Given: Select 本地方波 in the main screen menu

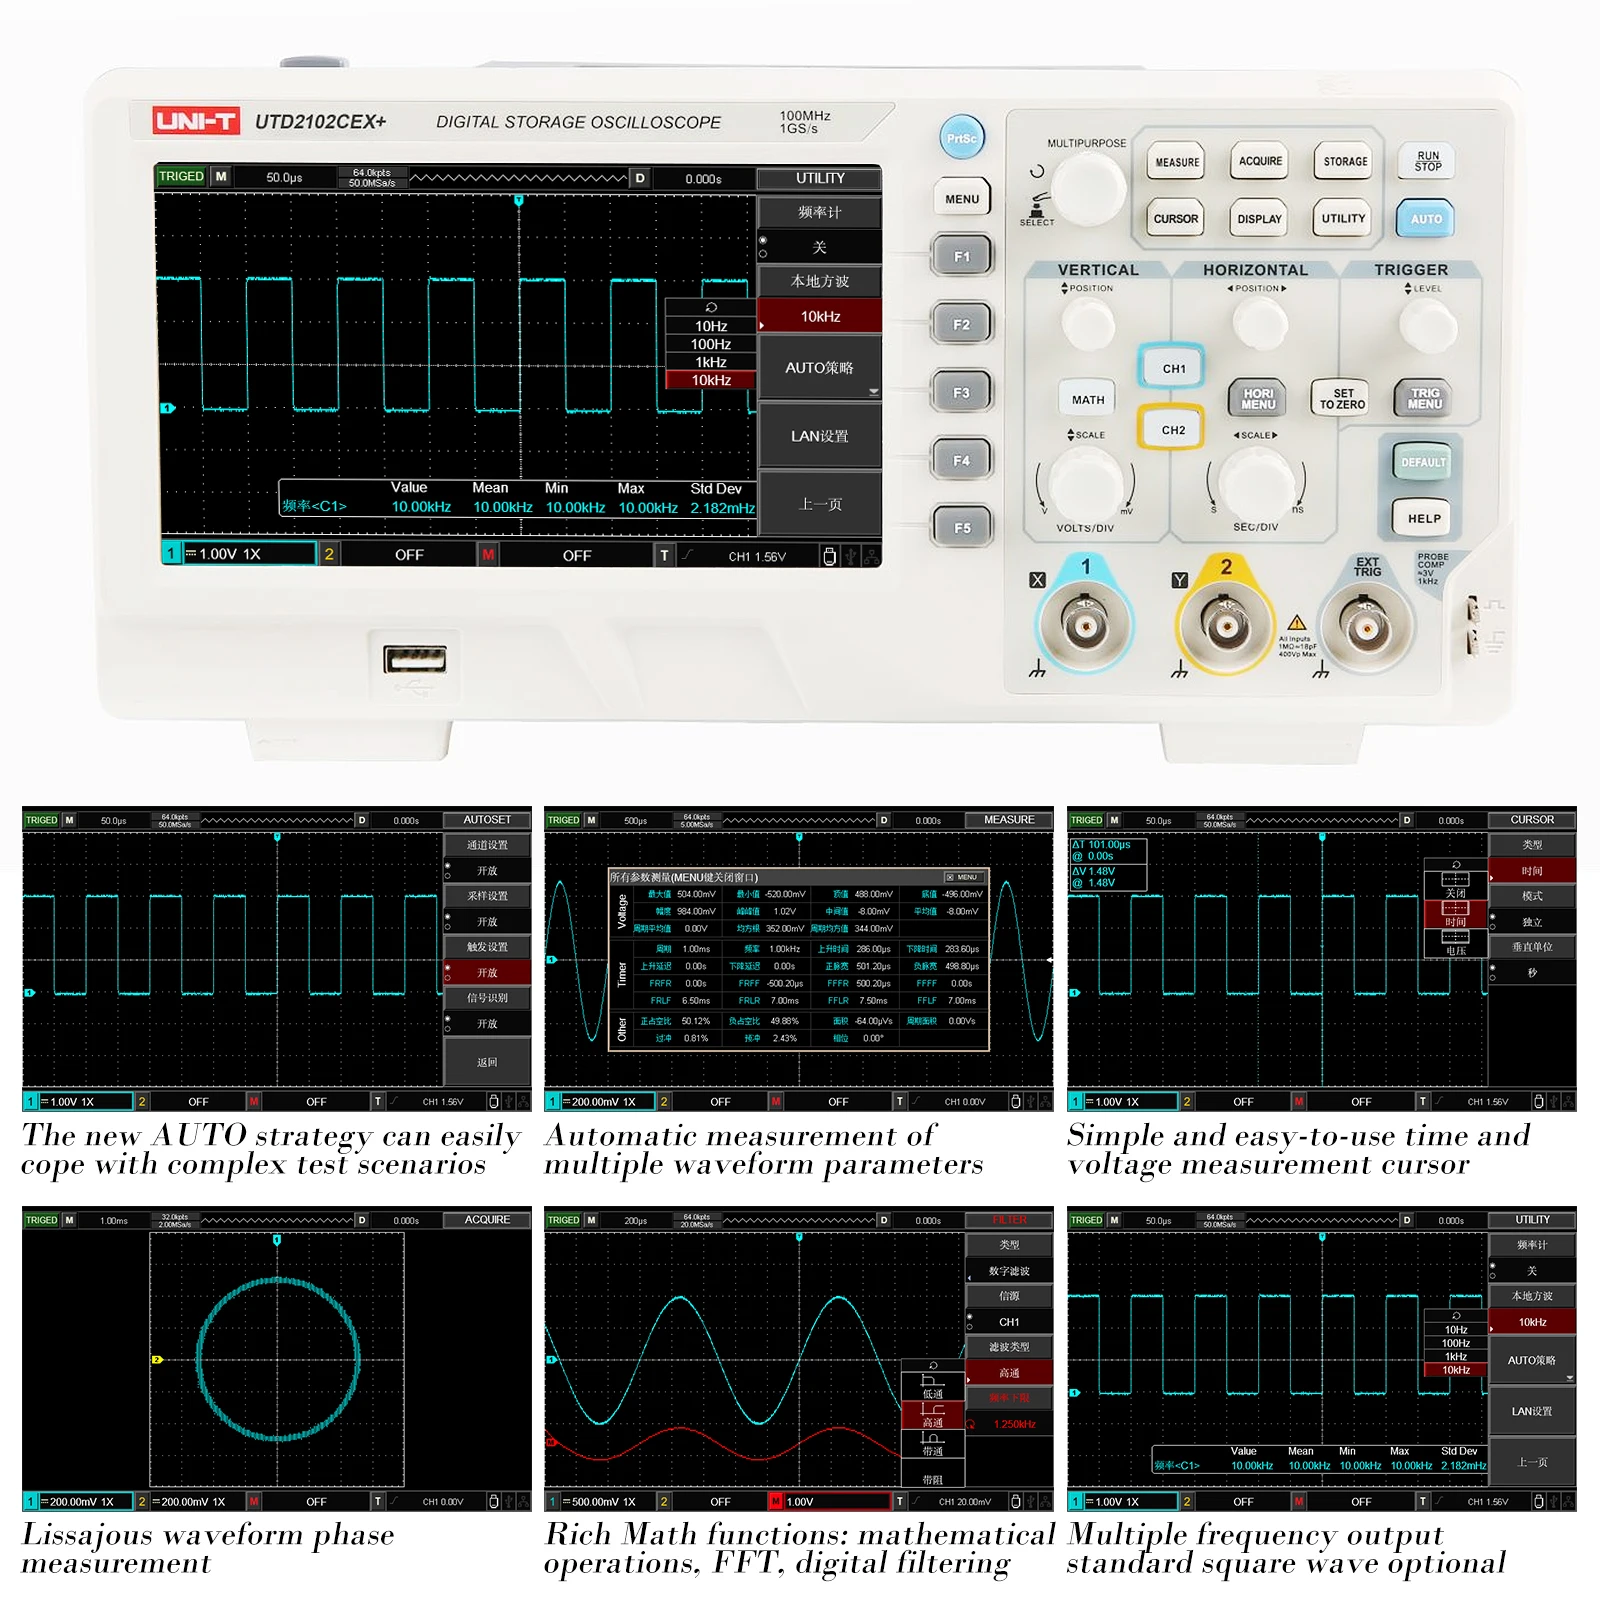Looking at the screenshot, I should pyautogui.click(x=820, y=281).
